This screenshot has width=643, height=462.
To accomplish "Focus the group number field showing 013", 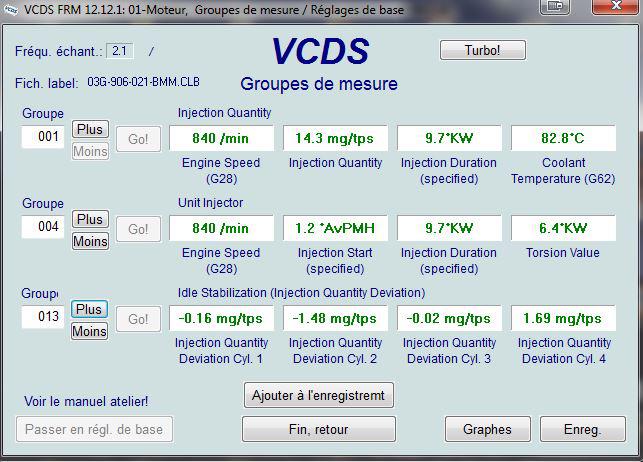I will pos(43,316).
